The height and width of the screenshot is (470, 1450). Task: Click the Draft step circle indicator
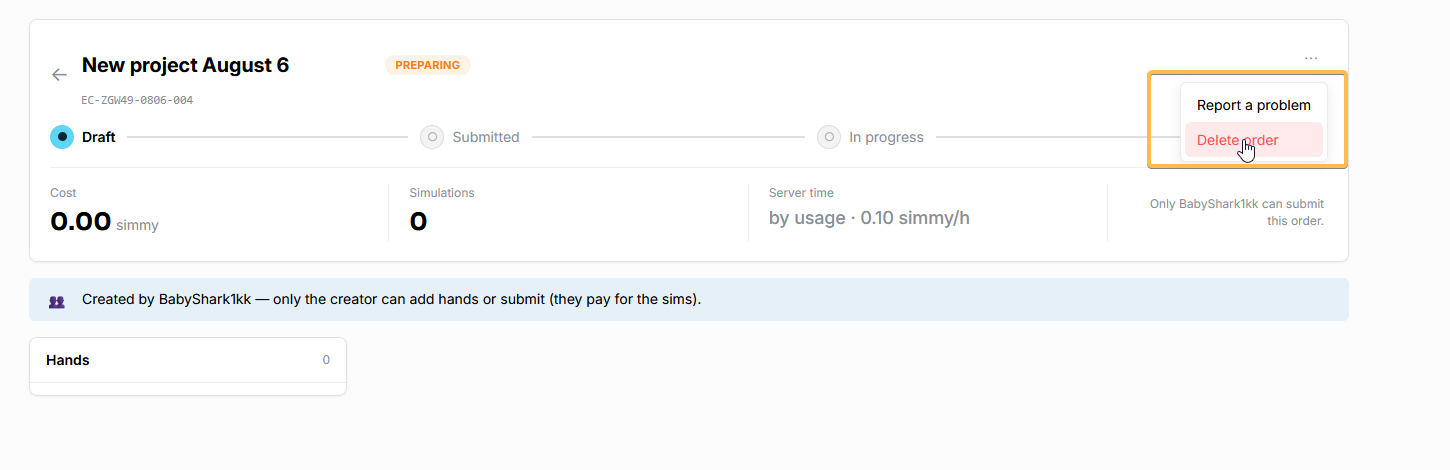(62, 136)
